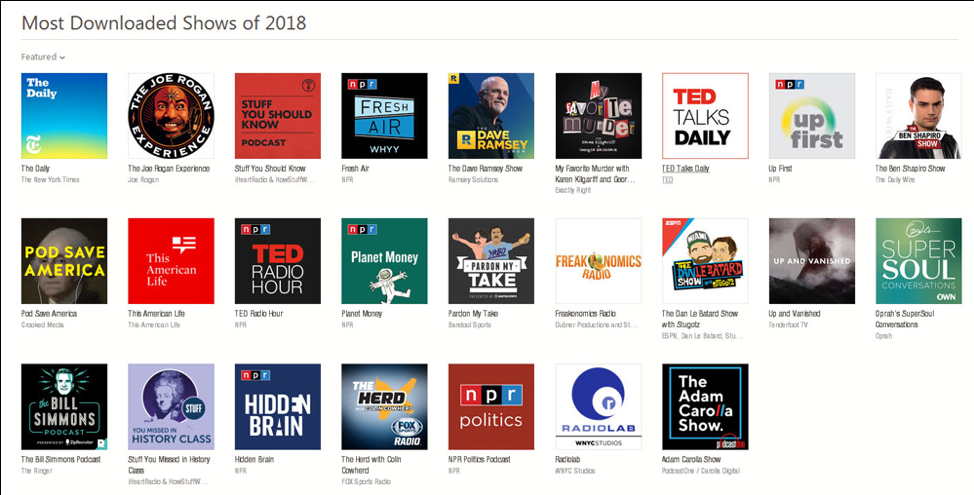The image size is (974, 495).
Task: Select Pardon My Take artwork
Action: point(491,261)
